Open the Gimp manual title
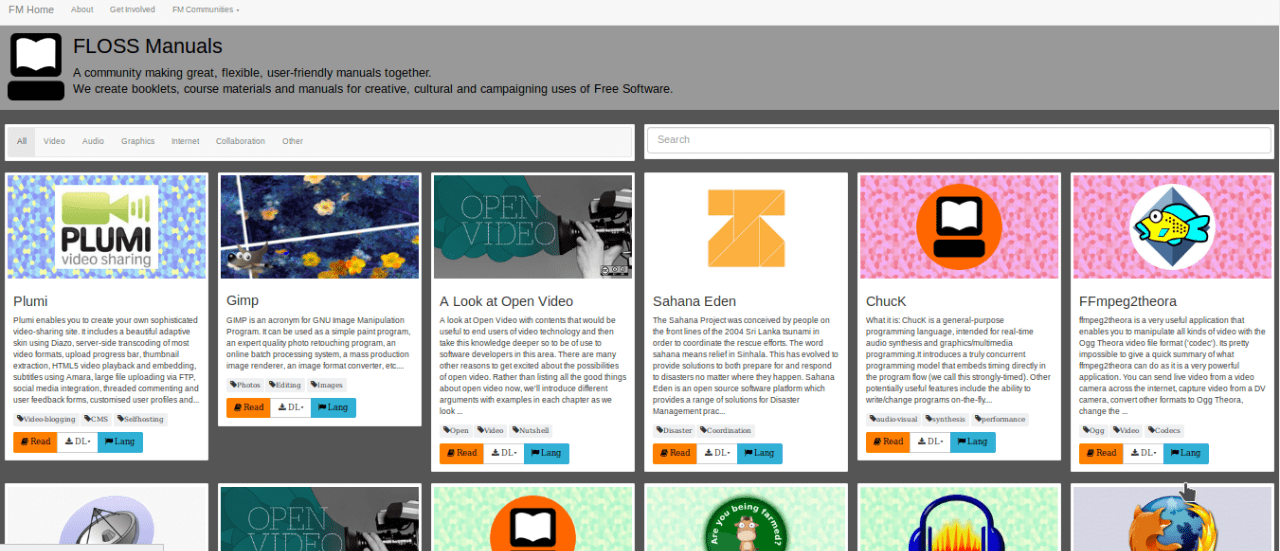 243,300
